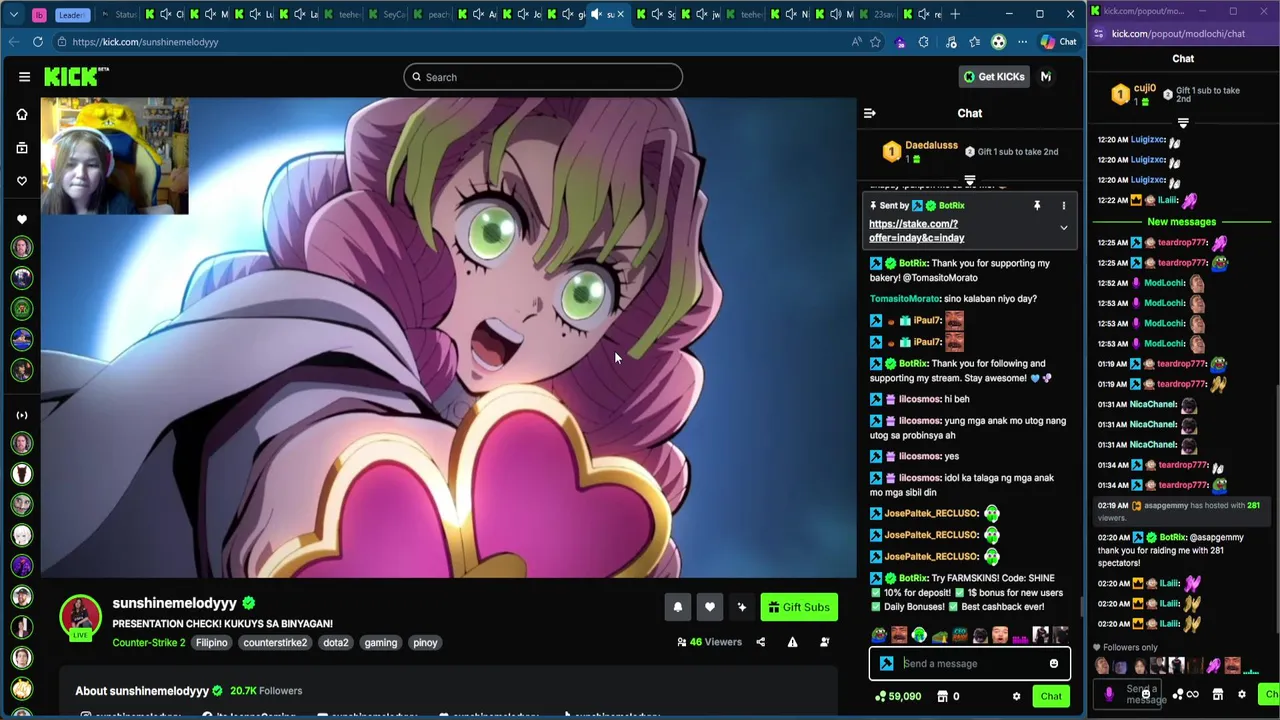The image size is (1280, 720).
Task: Click the user-with-T icon beside report
Action: click(x=825, y=642)
